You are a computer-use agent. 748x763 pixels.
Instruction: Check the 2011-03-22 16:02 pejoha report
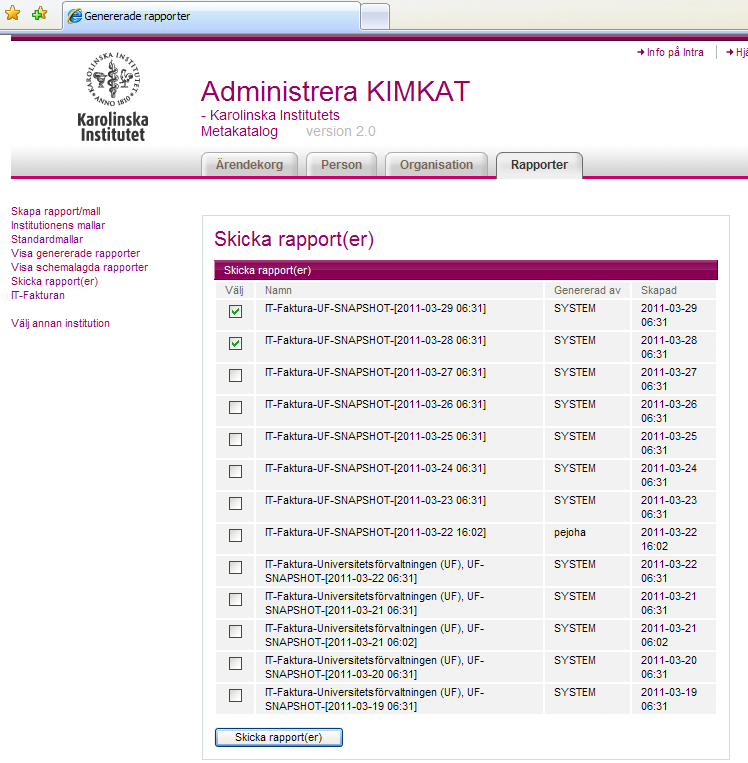pyautogui.click(x=236, y=535)
